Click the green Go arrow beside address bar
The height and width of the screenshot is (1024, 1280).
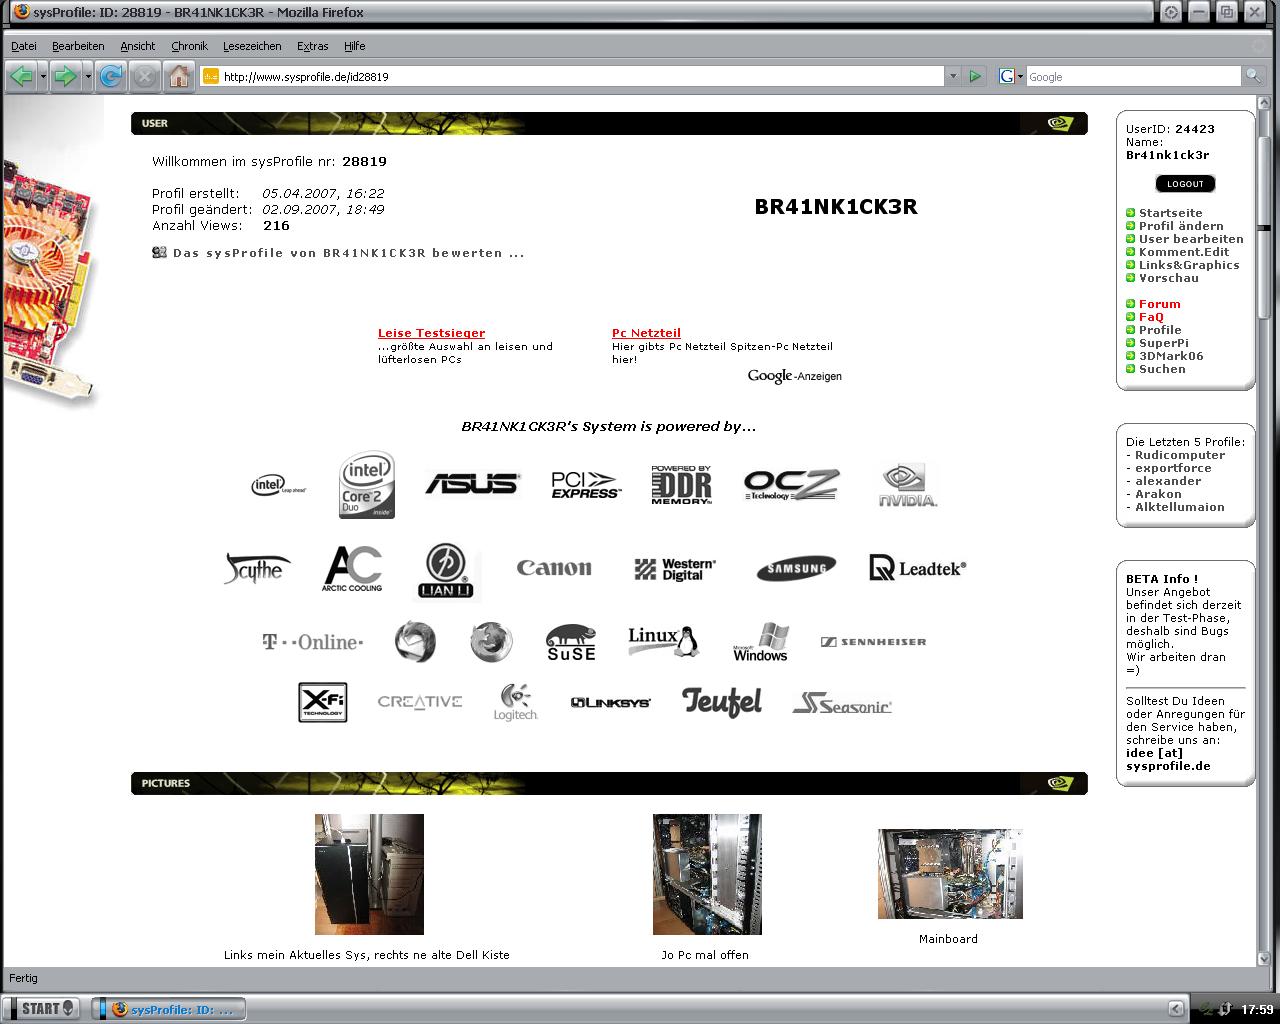[x=975, y=76]
